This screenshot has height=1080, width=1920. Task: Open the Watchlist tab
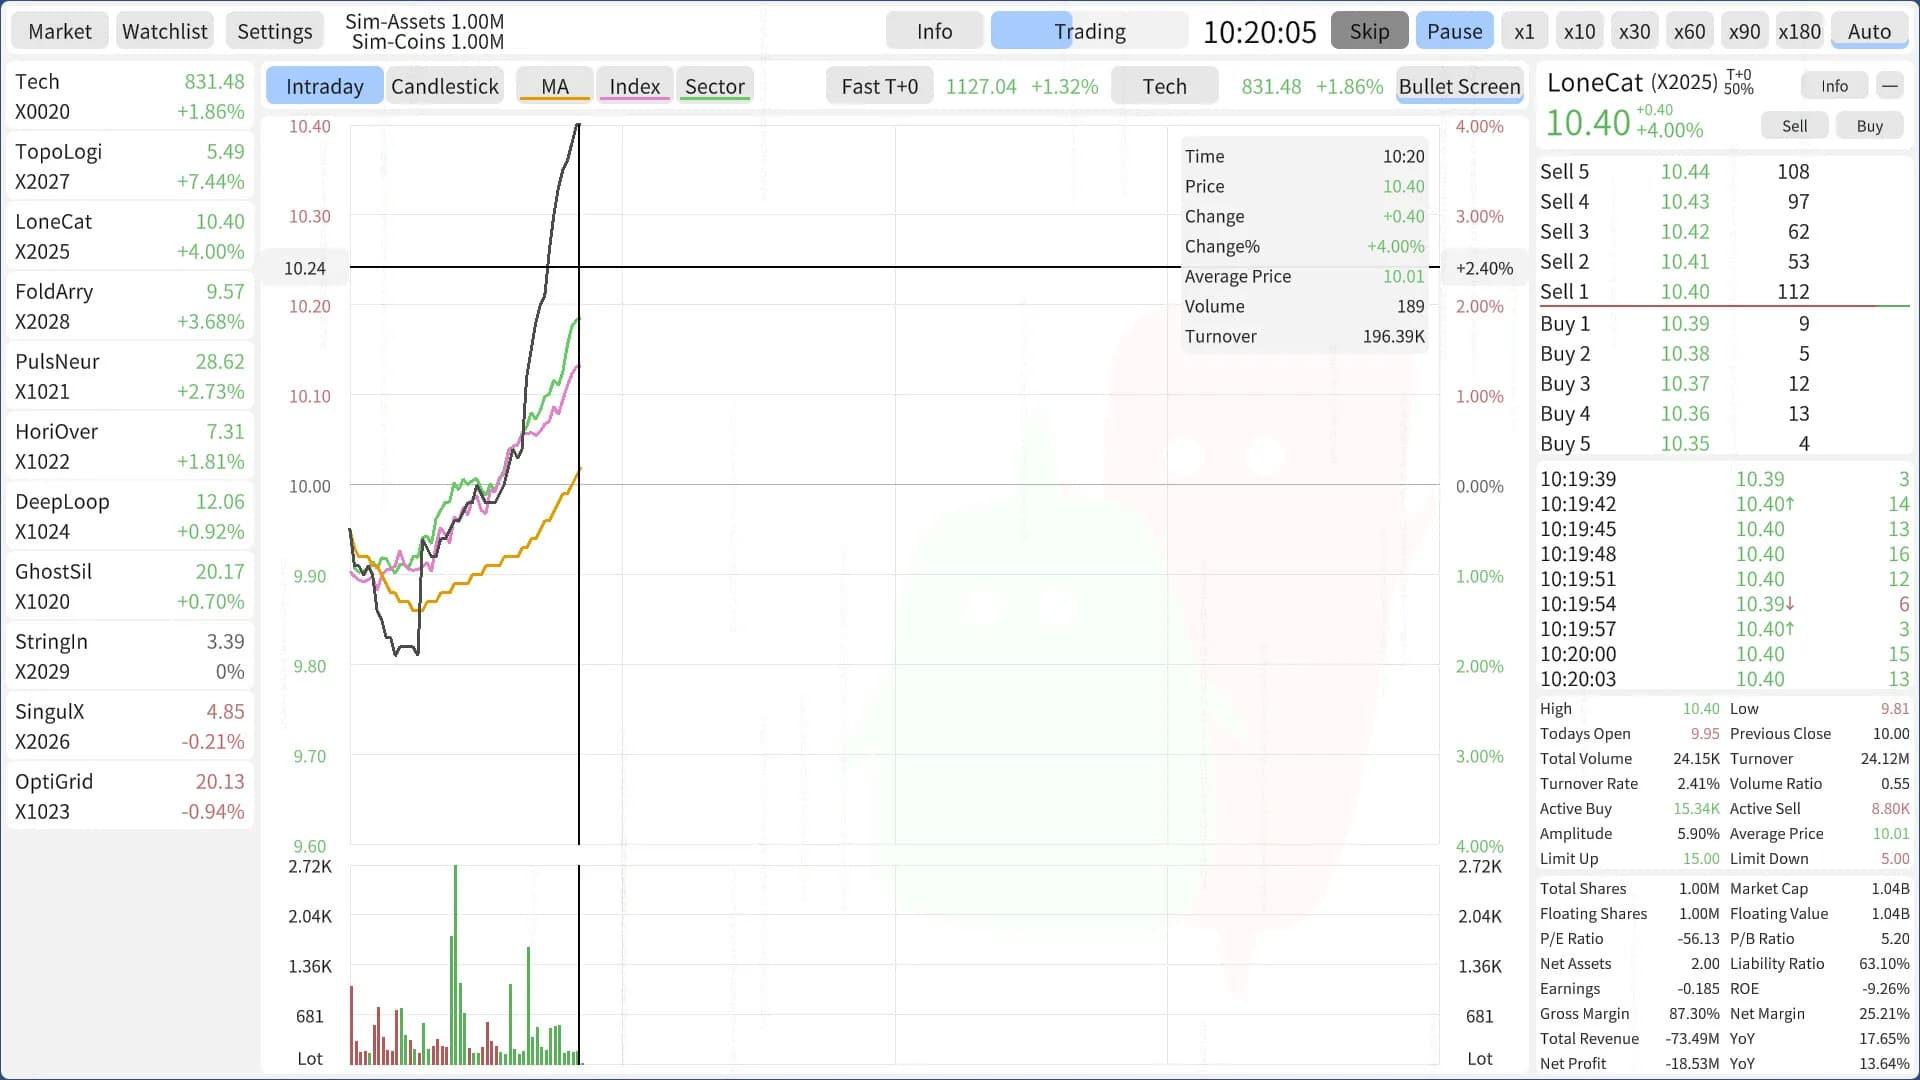165,31
